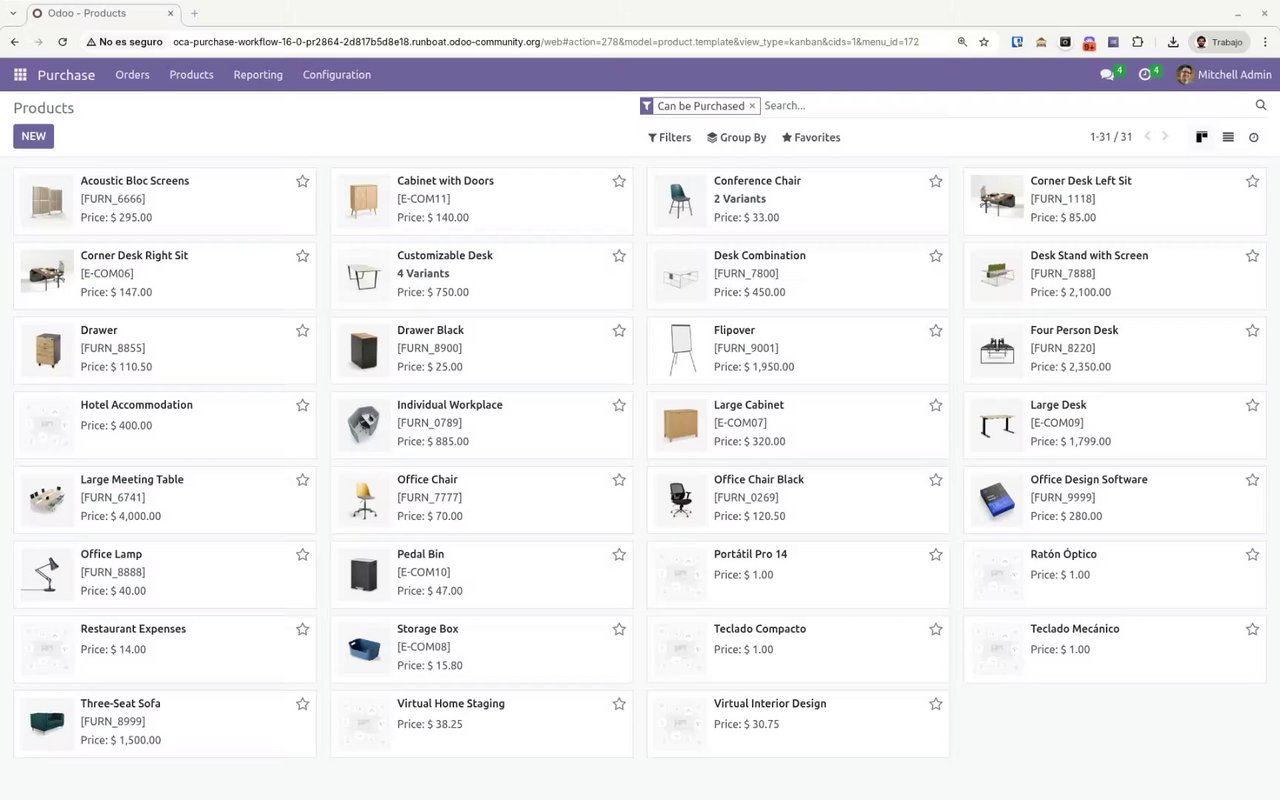This screenshot has width=1280, height=800.
Task: Open the Virtual Interior Design product
Action: (x=798, y=722)
